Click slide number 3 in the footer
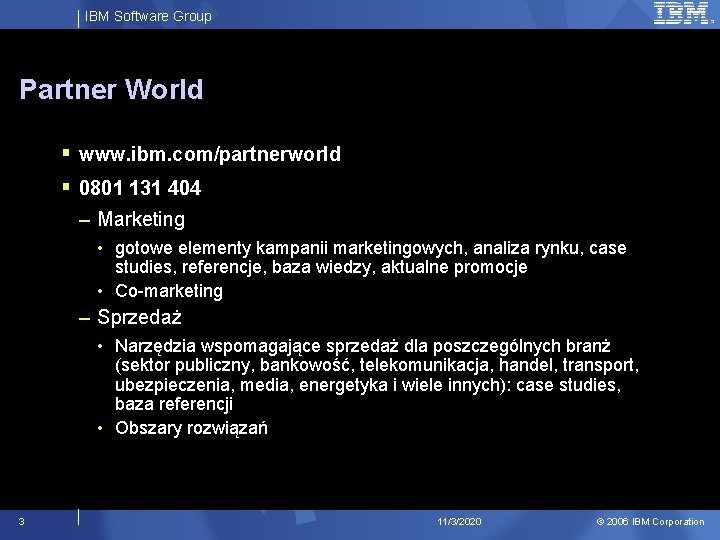The width and height of the screenshot is (720, 540). click(22, 522)
